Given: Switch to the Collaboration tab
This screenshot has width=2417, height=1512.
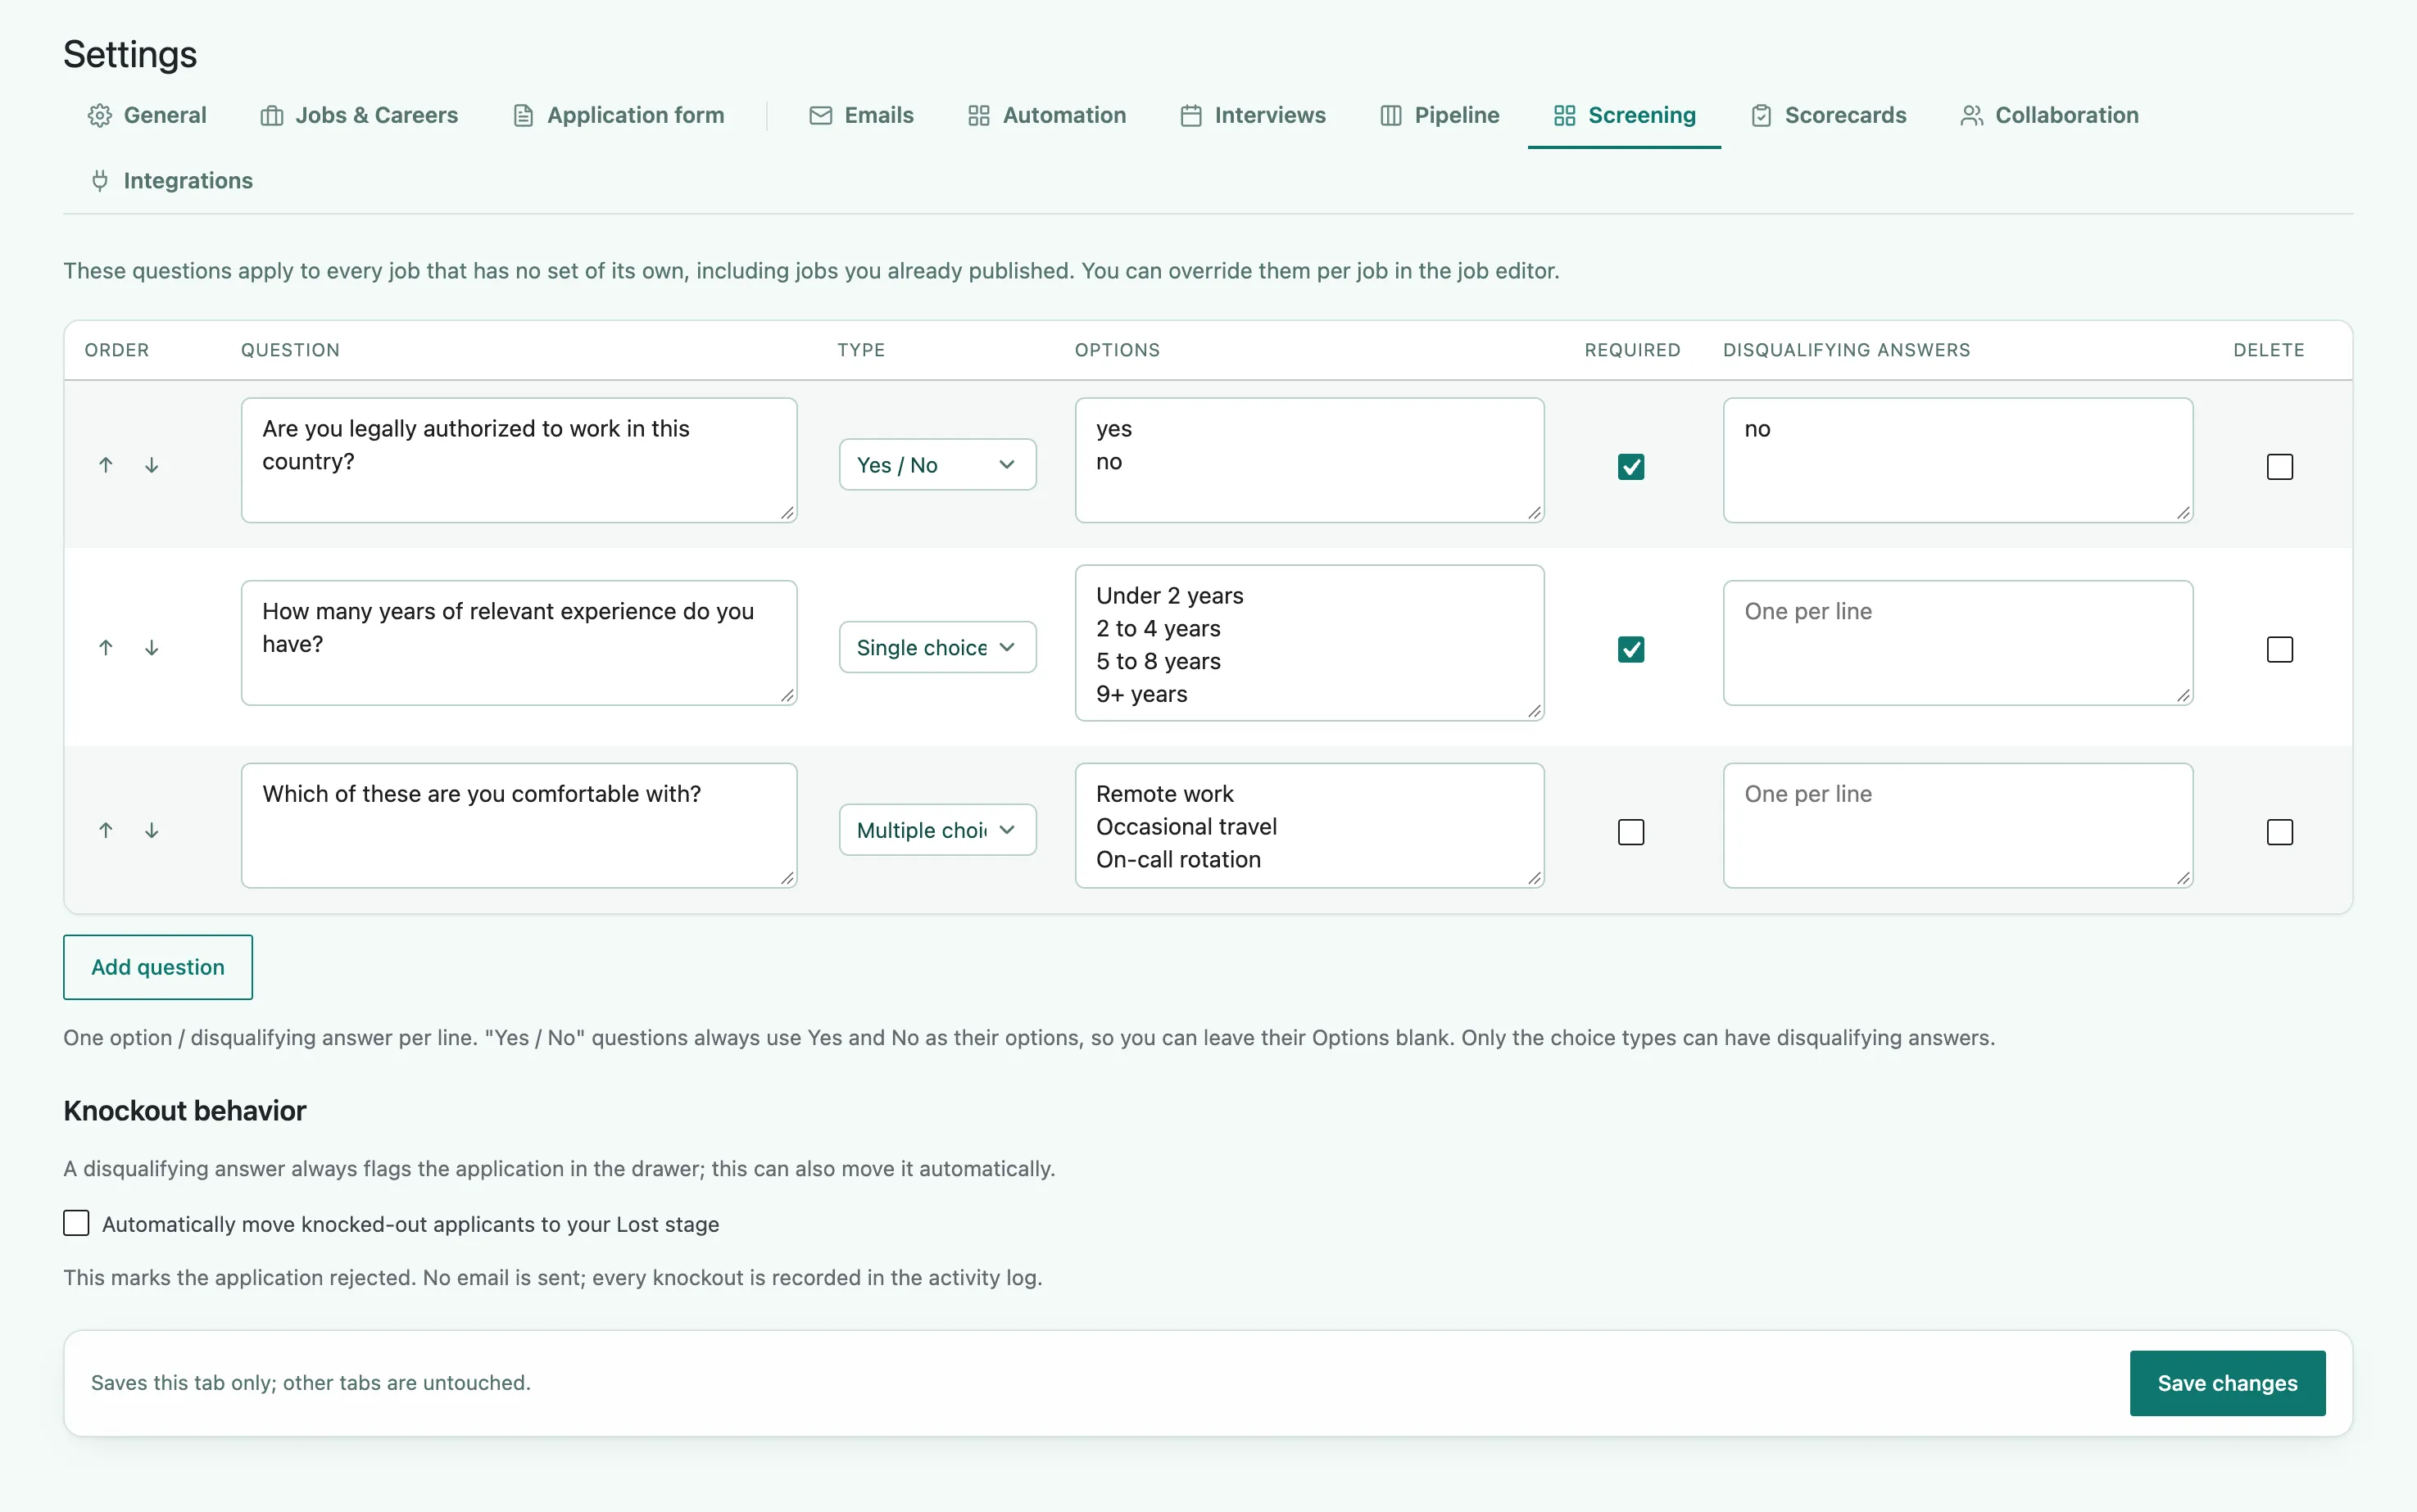Looking at the screenshot, I should point(2049,115).
